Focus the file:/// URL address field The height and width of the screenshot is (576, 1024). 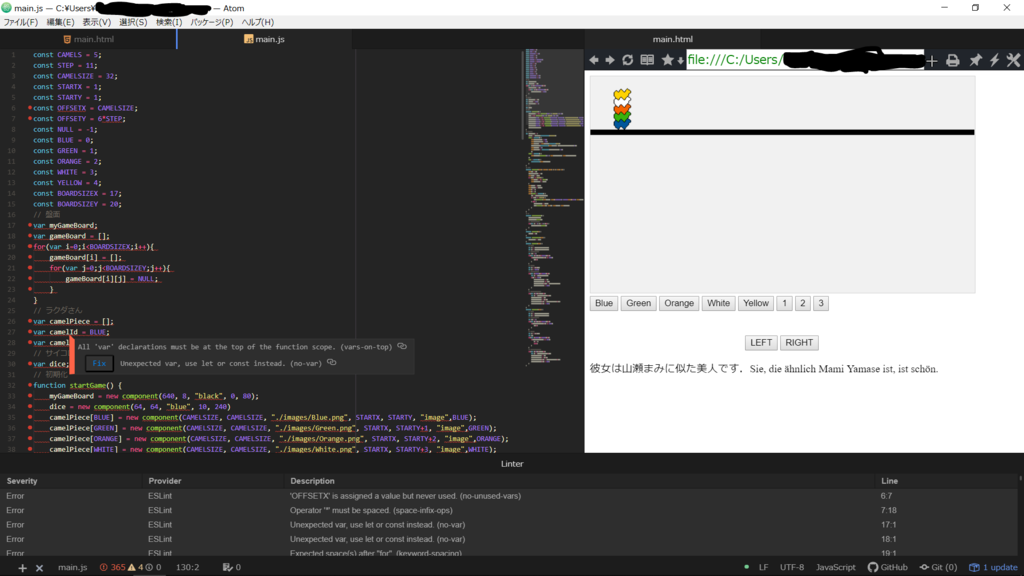pos(805,60)
